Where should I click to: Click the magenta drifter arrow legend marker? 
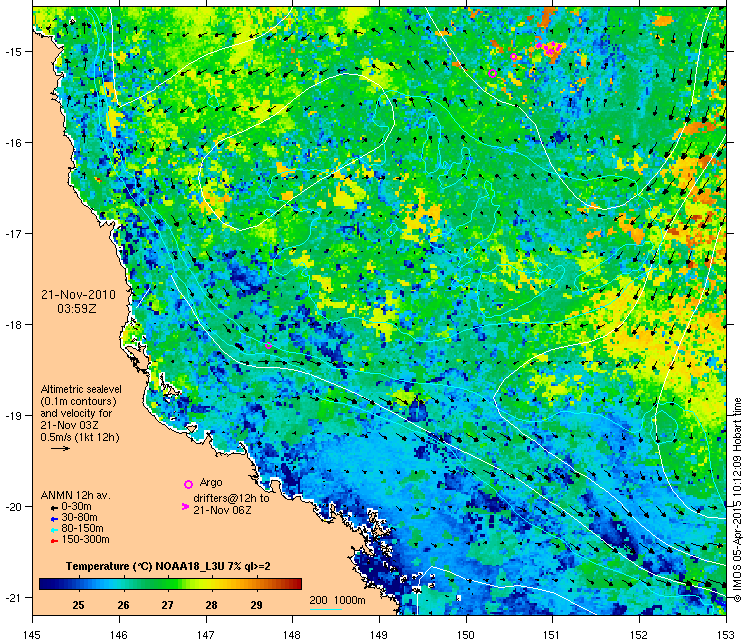pyautogui.click(x=185, y=507)
